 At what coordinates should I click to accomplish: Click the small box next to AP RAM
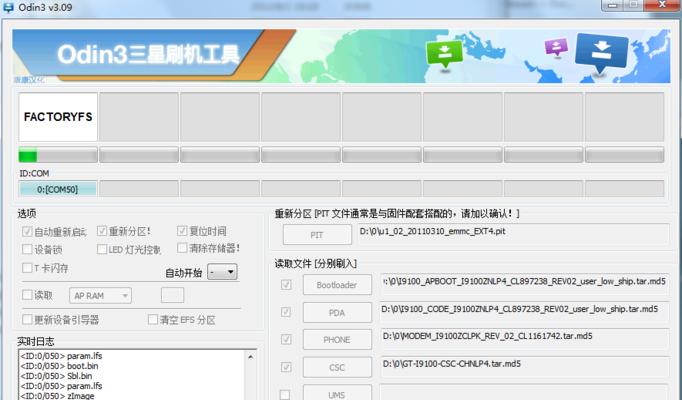(172, 295)
